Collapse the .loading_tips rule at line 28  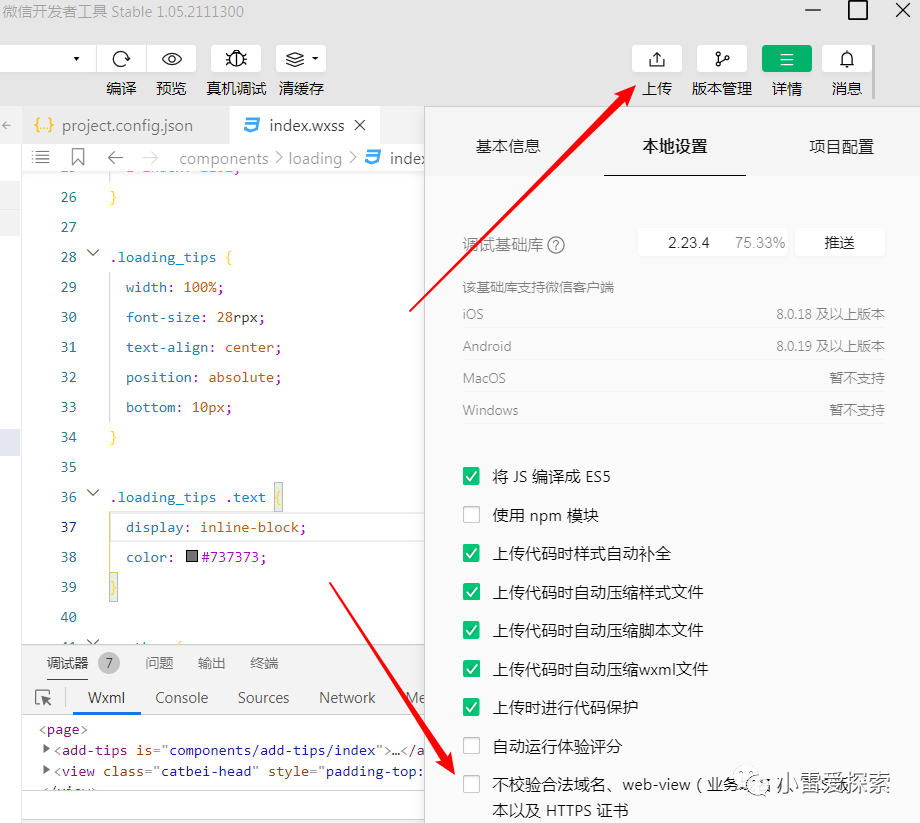point(93,256)
